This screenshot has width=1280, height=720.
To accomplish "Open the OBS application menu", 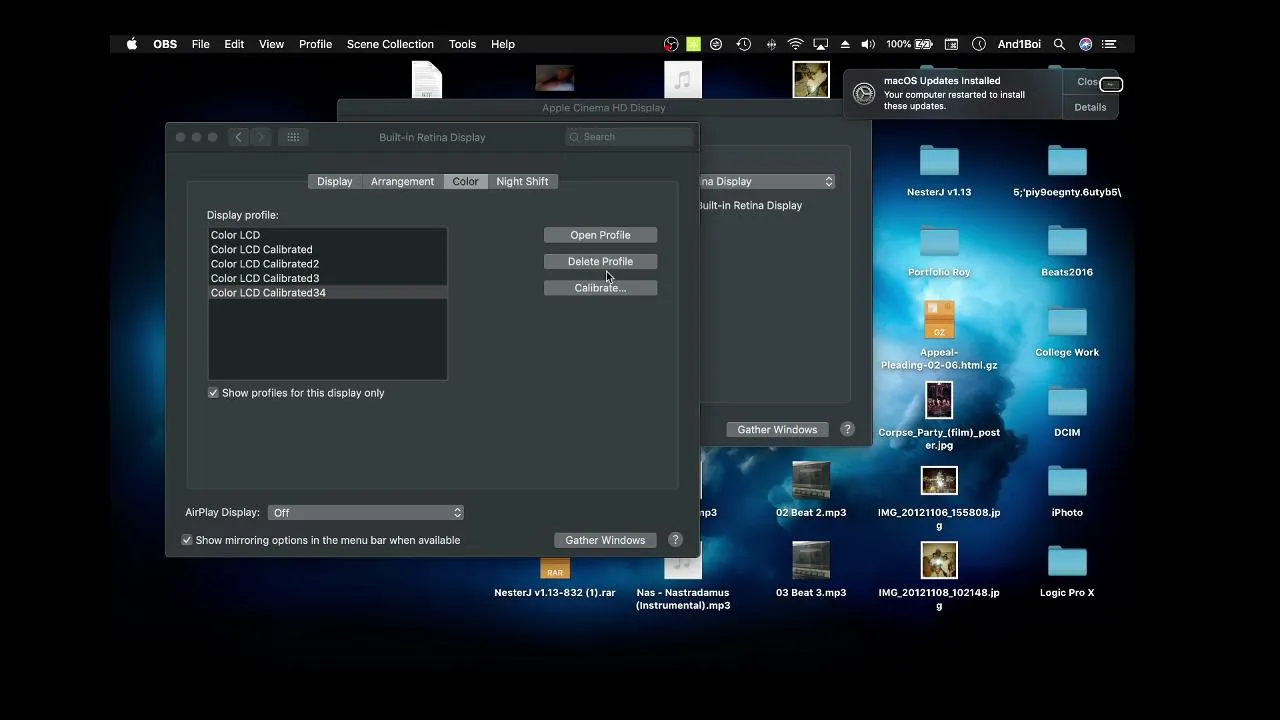I will coord(165,44).
